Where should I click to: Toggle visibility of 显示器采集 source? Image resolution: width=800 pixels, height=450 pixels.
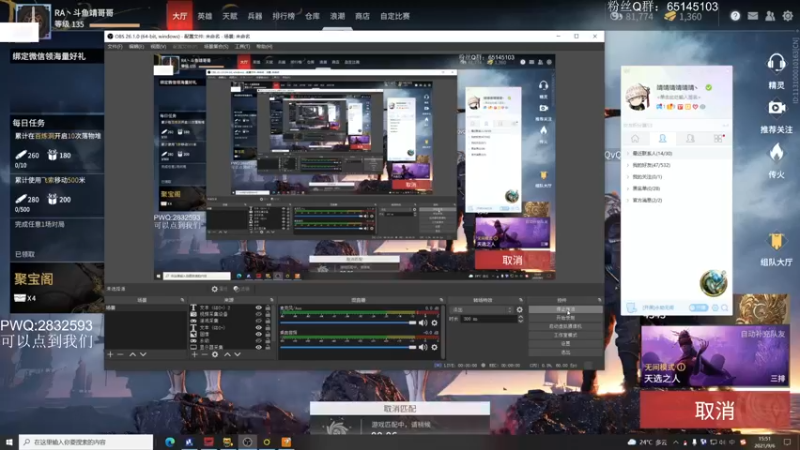point(259,347)
